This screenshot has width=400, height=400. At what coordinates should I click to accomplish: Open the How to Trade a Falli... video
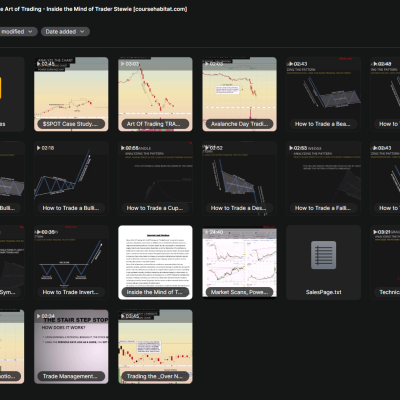[x=323, y=178]
